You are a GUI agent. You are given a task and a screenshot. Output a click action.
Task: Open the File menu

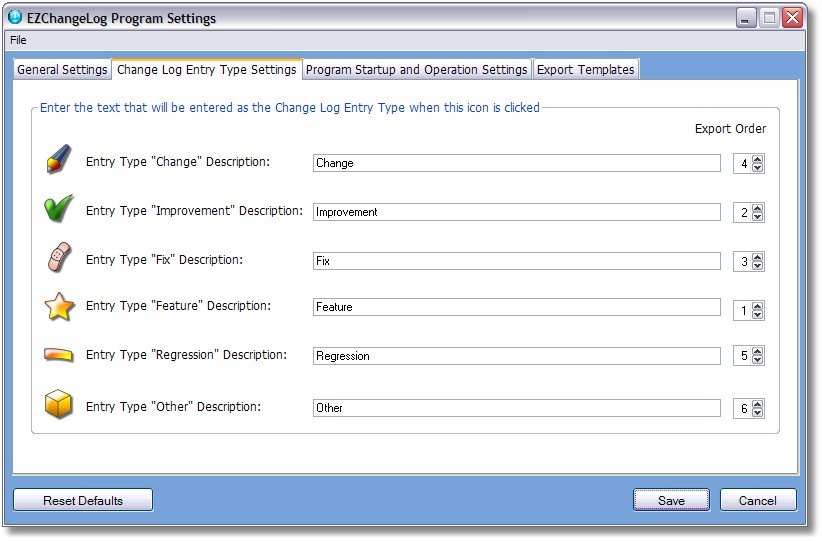pos(18,40)
